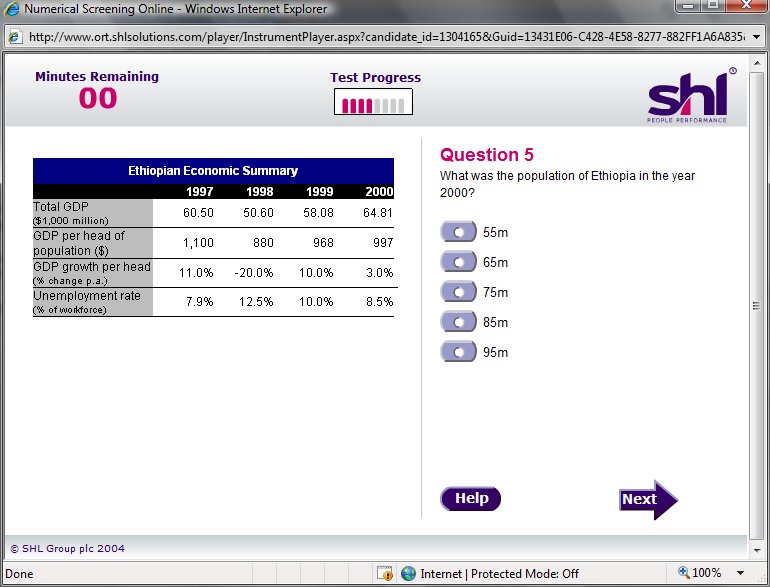Click the page icon beside the URL
The width and height of the screenshot is (770, 587).
pyautogui.click(x=15, y=36)
